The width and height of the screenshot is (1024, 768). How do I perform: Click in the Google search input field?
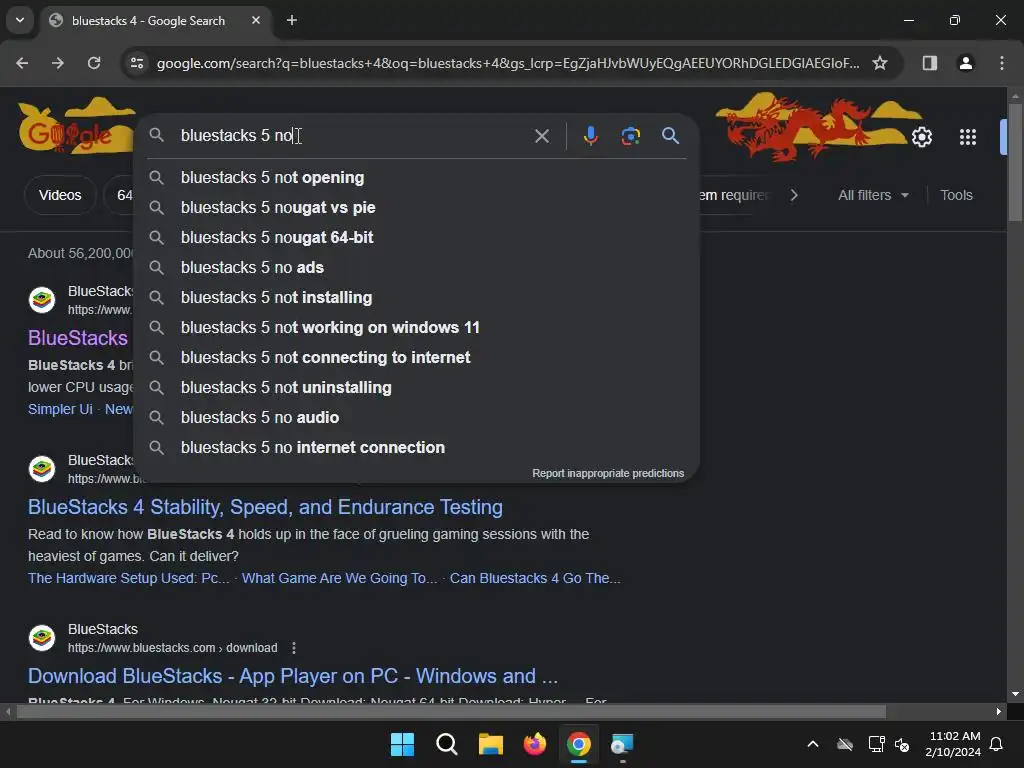353,136
